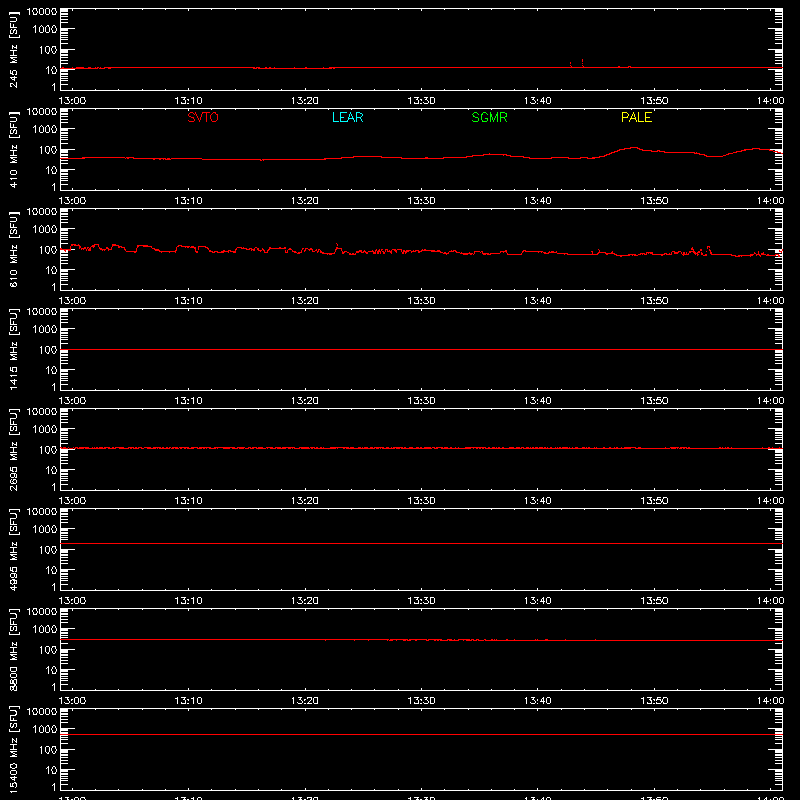The width and height of the screenshot is (800, 800).
Task: Click the '1415 MHz [SFU]' axis title
Action: (x=14, y=349)
